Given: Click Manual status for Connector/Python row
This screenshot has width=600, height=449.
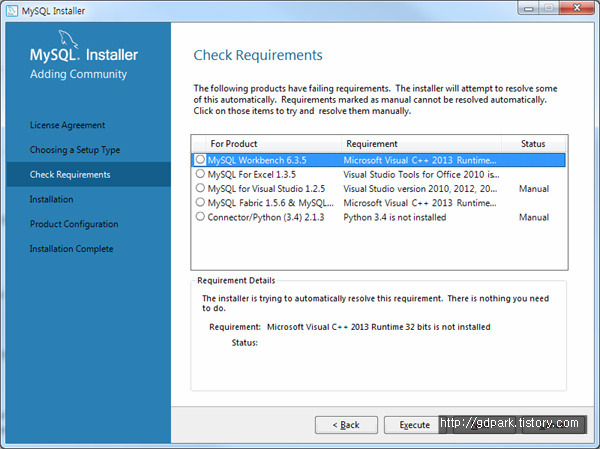Looking at the screenshot, I should (x=534, y=217).
